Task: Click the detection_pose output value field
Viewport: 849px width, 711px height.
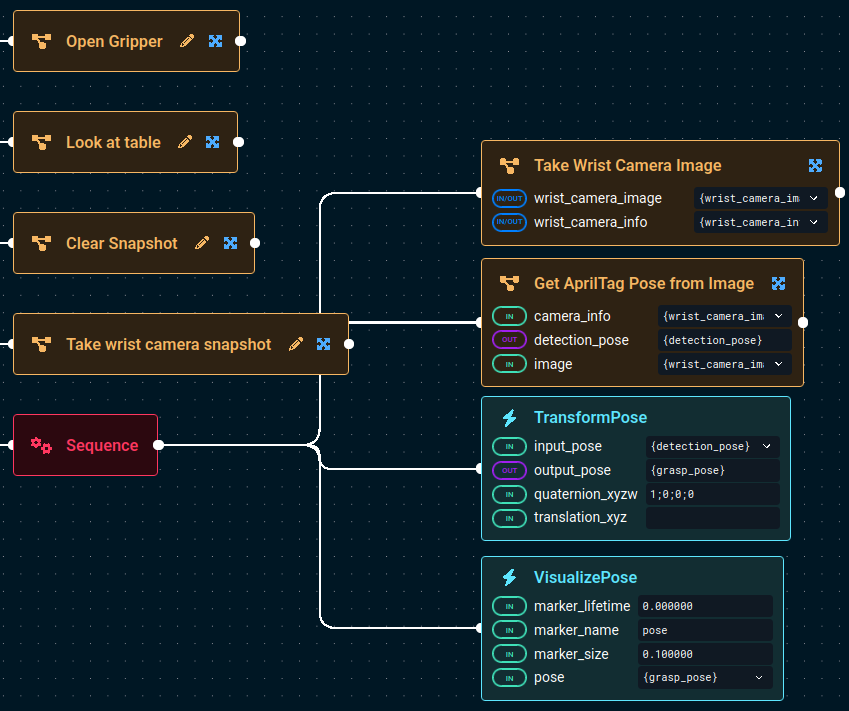Action: pyautogui.click(x=725, y=340)
